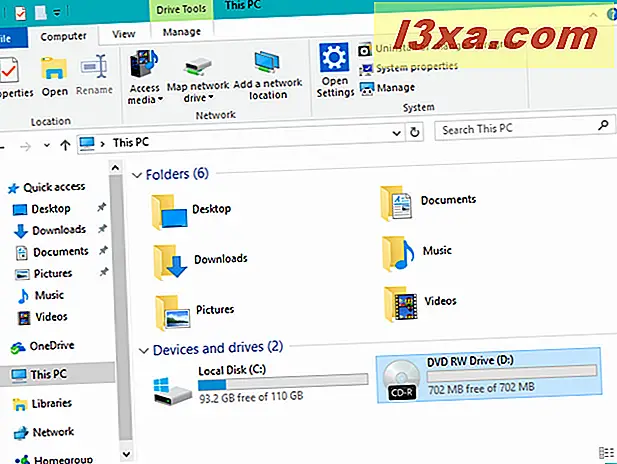Click the Rename ribbon icon
The image size is (617, 464).
click(94, 67)
